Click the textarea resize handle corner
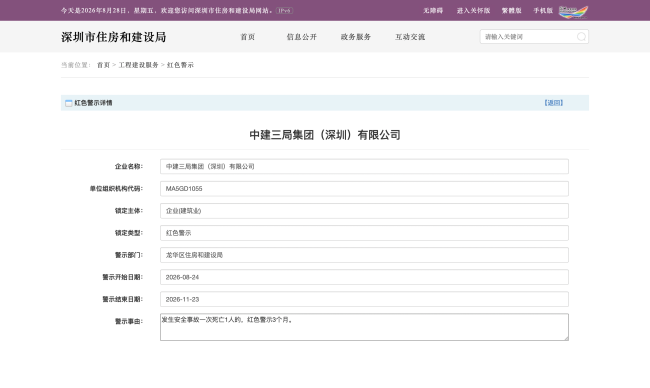 (x=566, y=338)
